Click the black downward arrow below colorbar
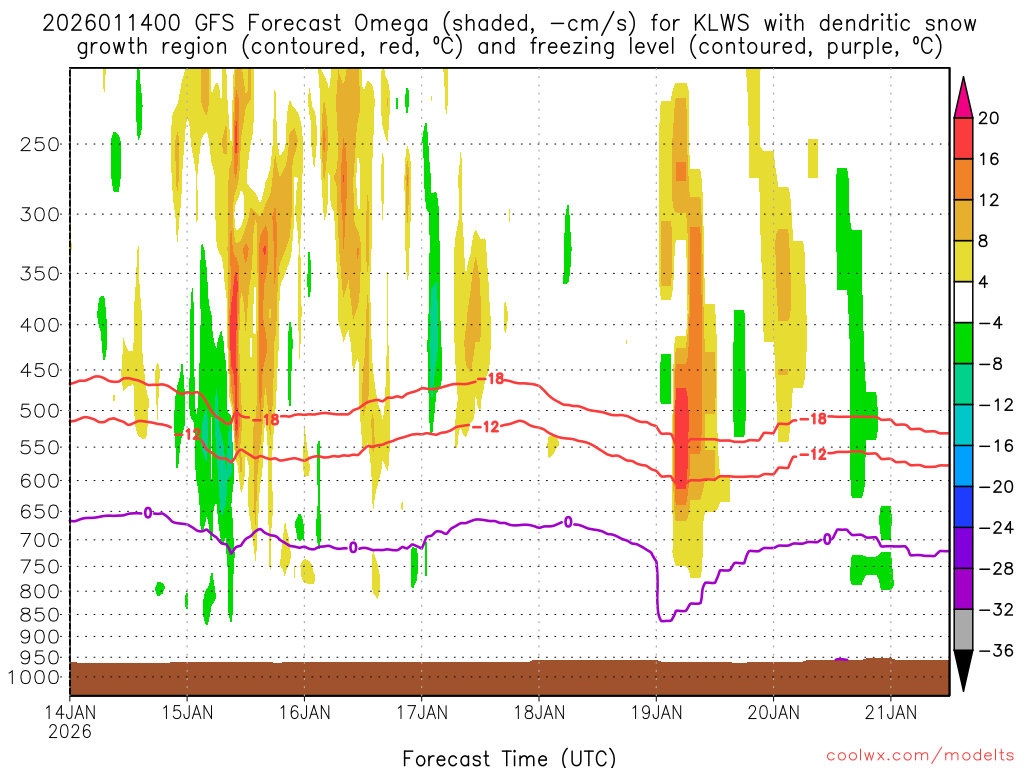Image resolution: width=1024 pixels, height=768 pixels. tap(963, 671)
